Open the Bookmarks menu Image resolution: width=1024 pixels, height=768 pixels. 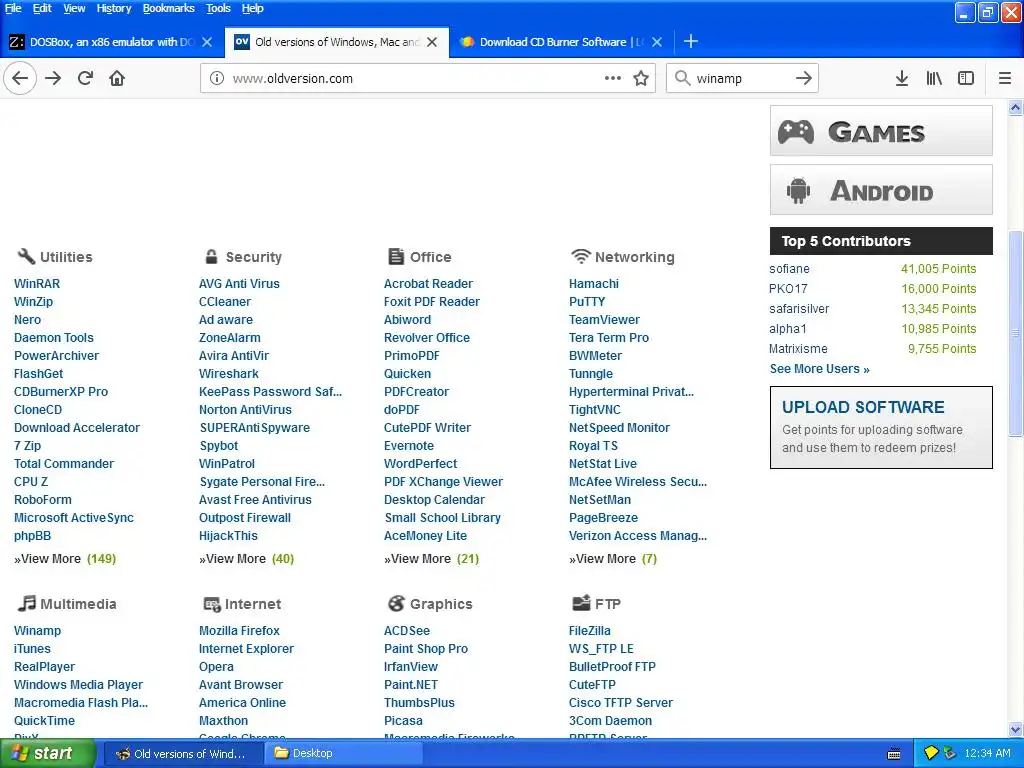click(168, 8)
